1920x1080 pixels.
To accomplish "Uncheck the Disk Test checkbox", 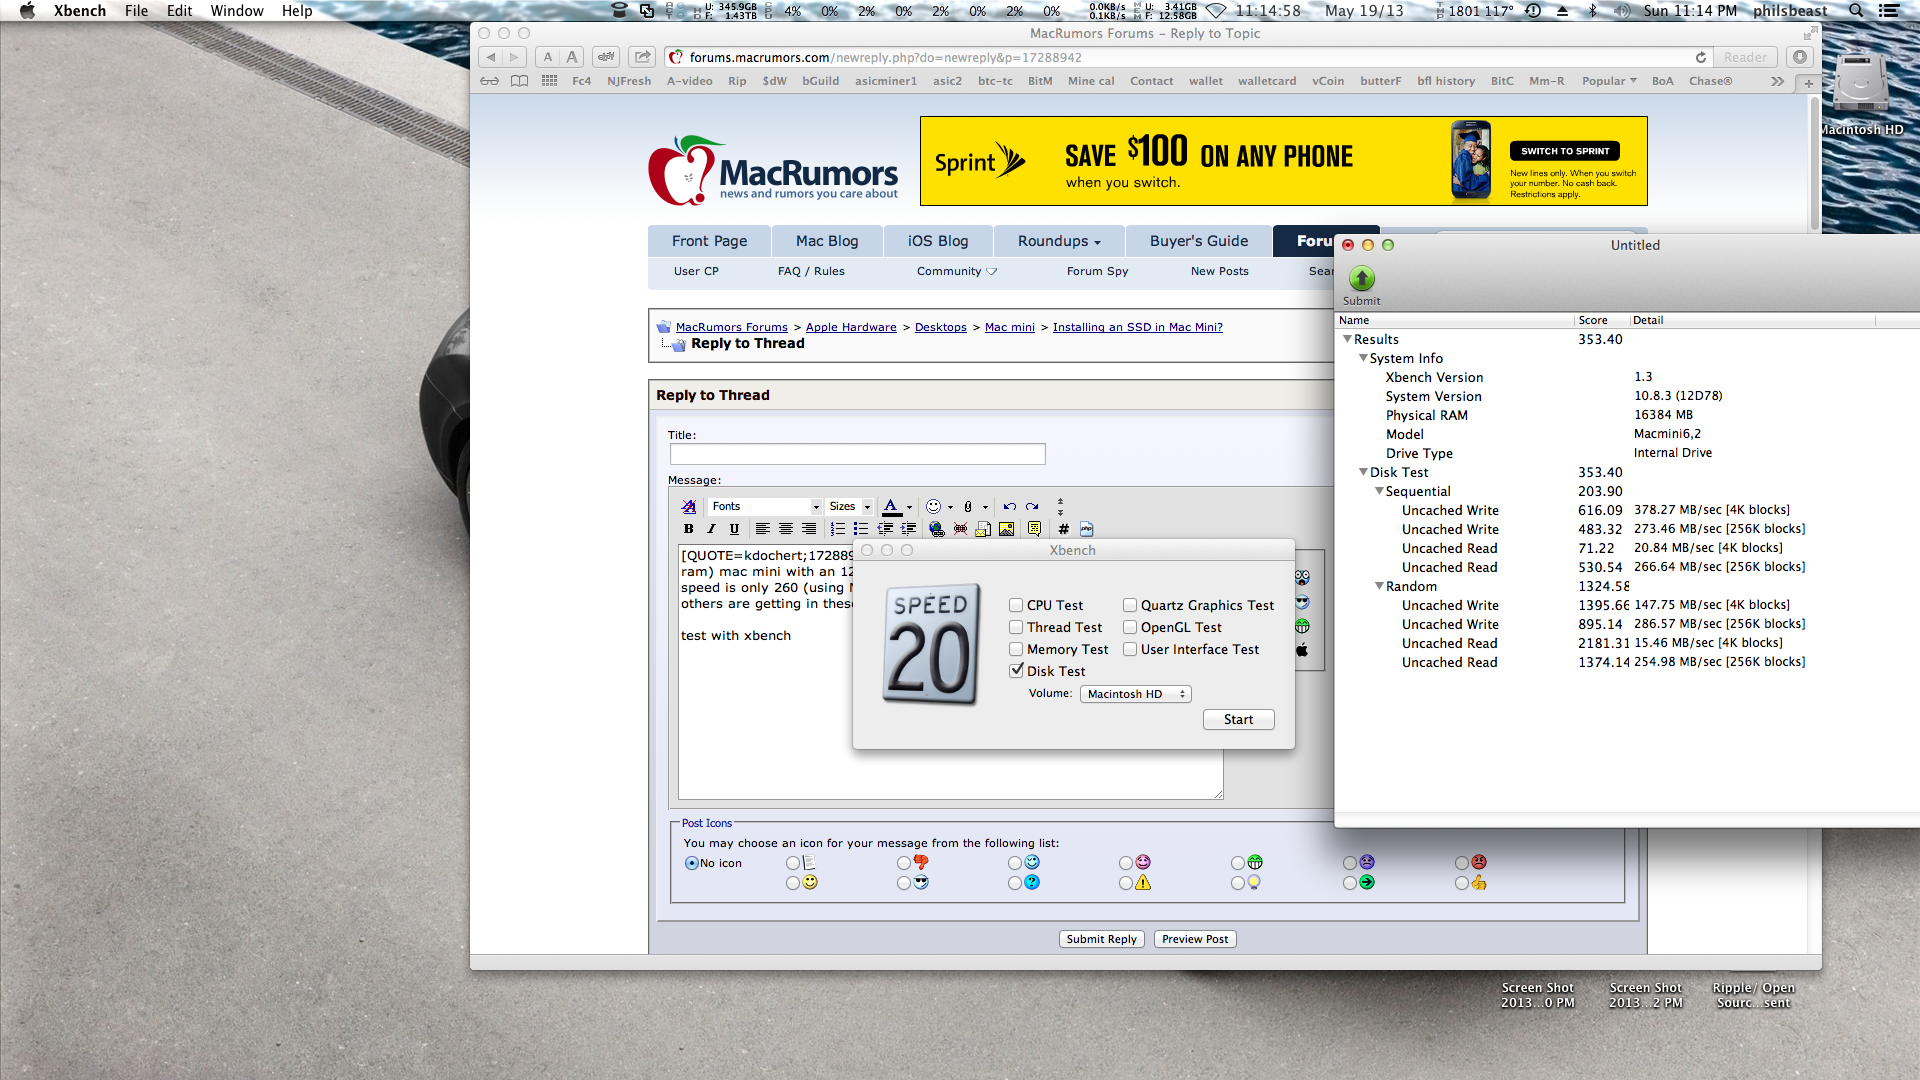I will pos(1016,671).
